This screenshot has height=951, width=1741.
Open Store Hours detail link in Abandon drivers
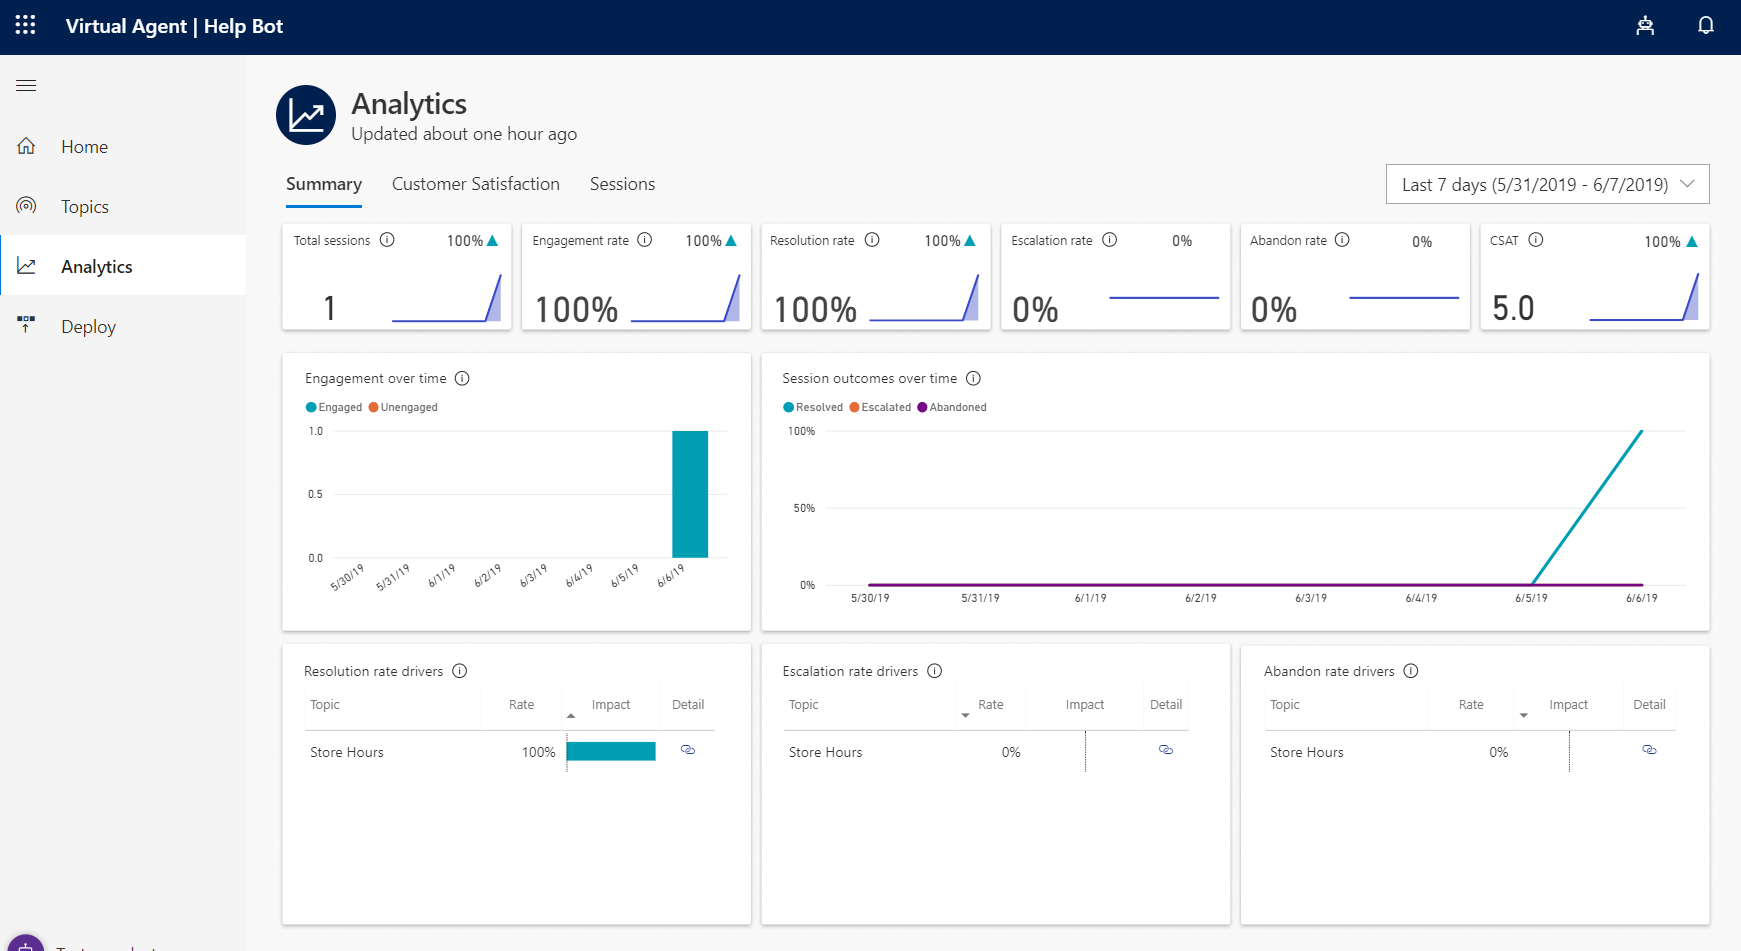tap(1649, 750)
